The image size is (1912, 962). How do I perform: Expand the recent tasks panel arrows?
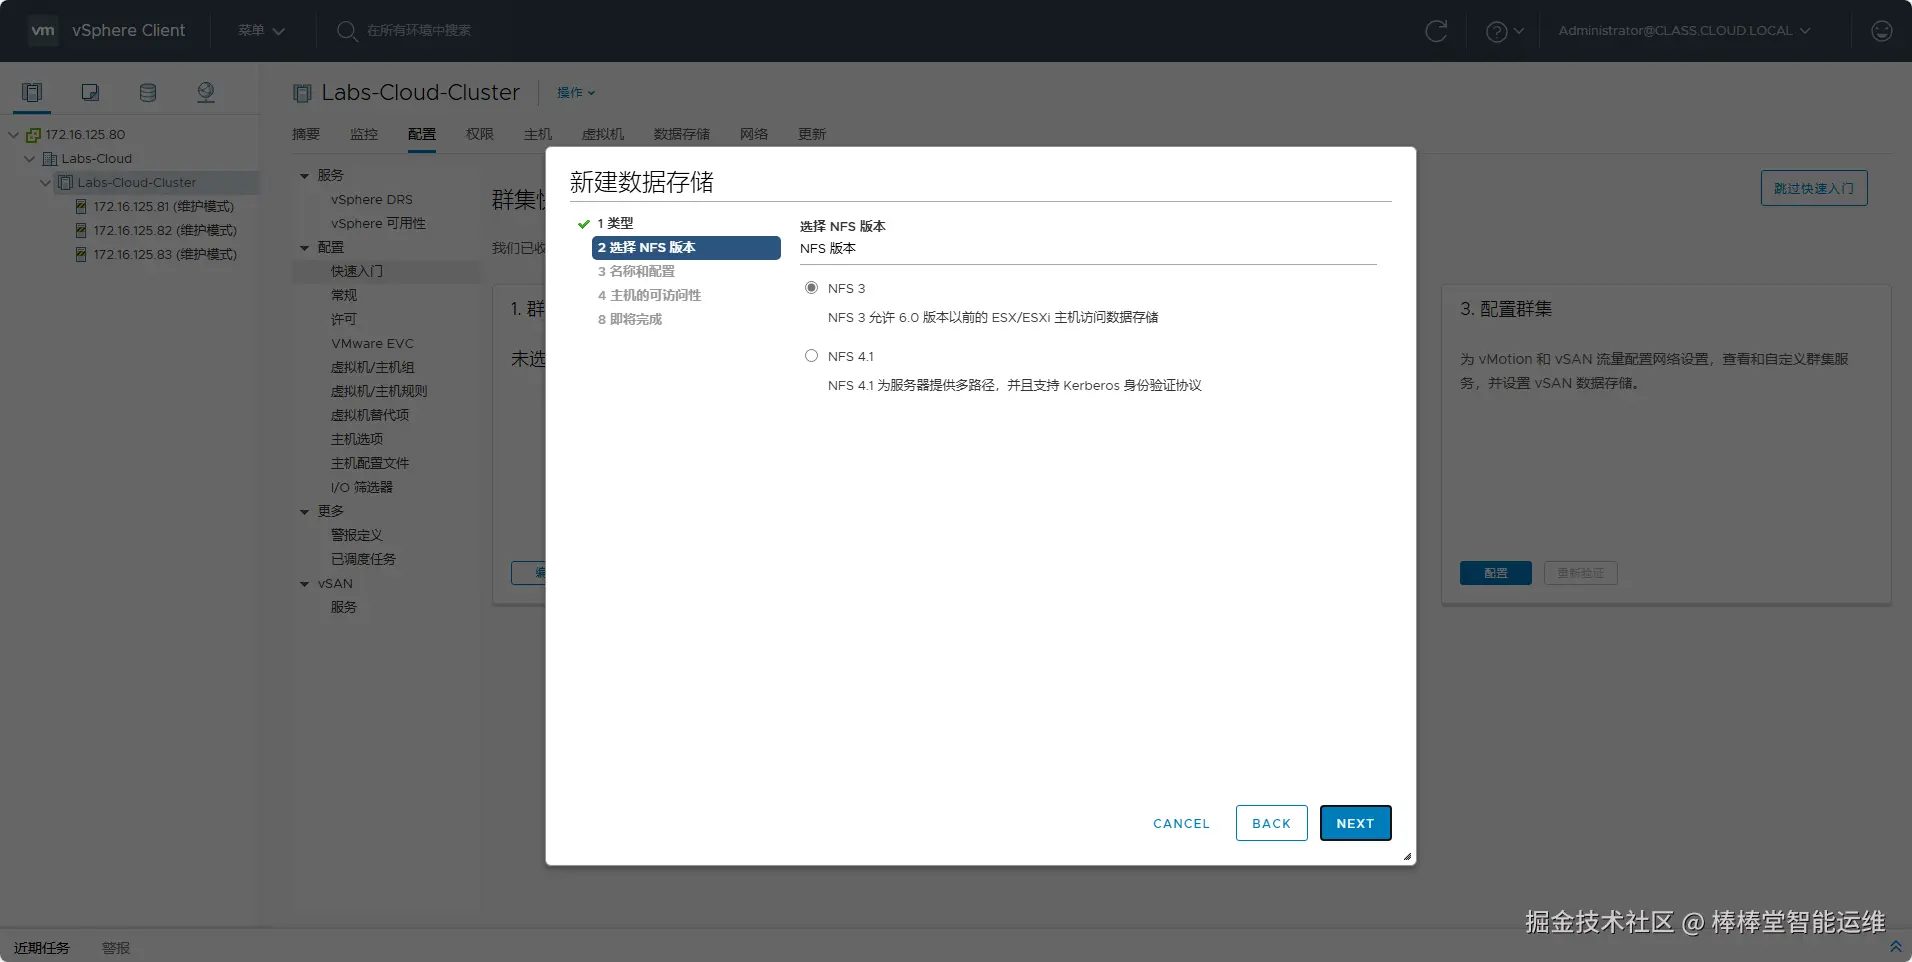pos(1895,946)
